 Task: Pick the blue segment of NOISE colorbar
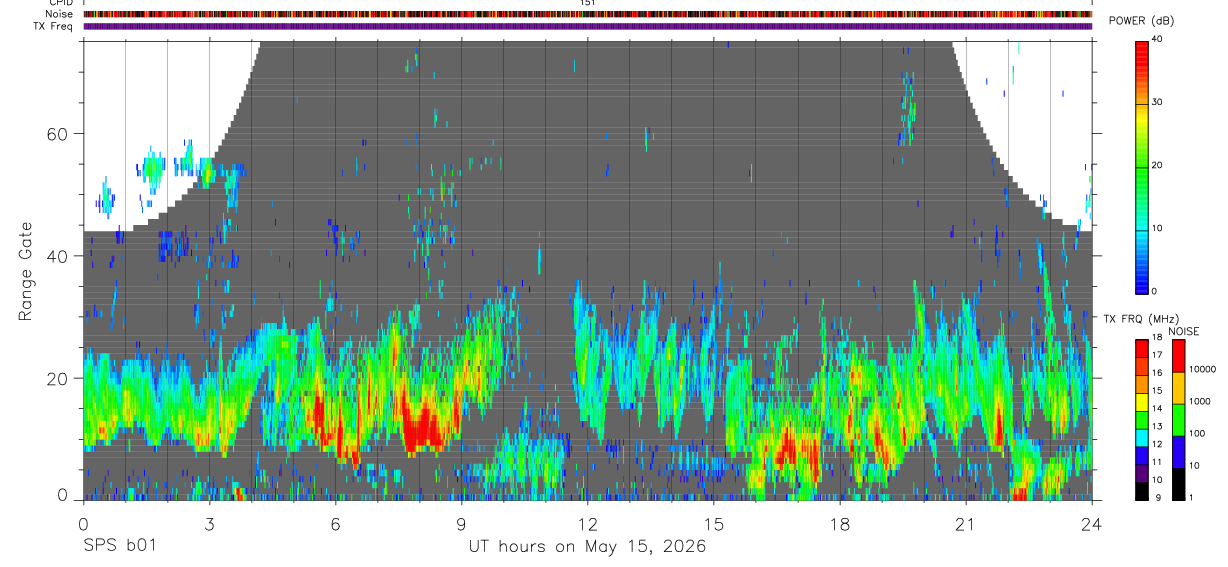pyautogui.click(x=1178, y=452)
